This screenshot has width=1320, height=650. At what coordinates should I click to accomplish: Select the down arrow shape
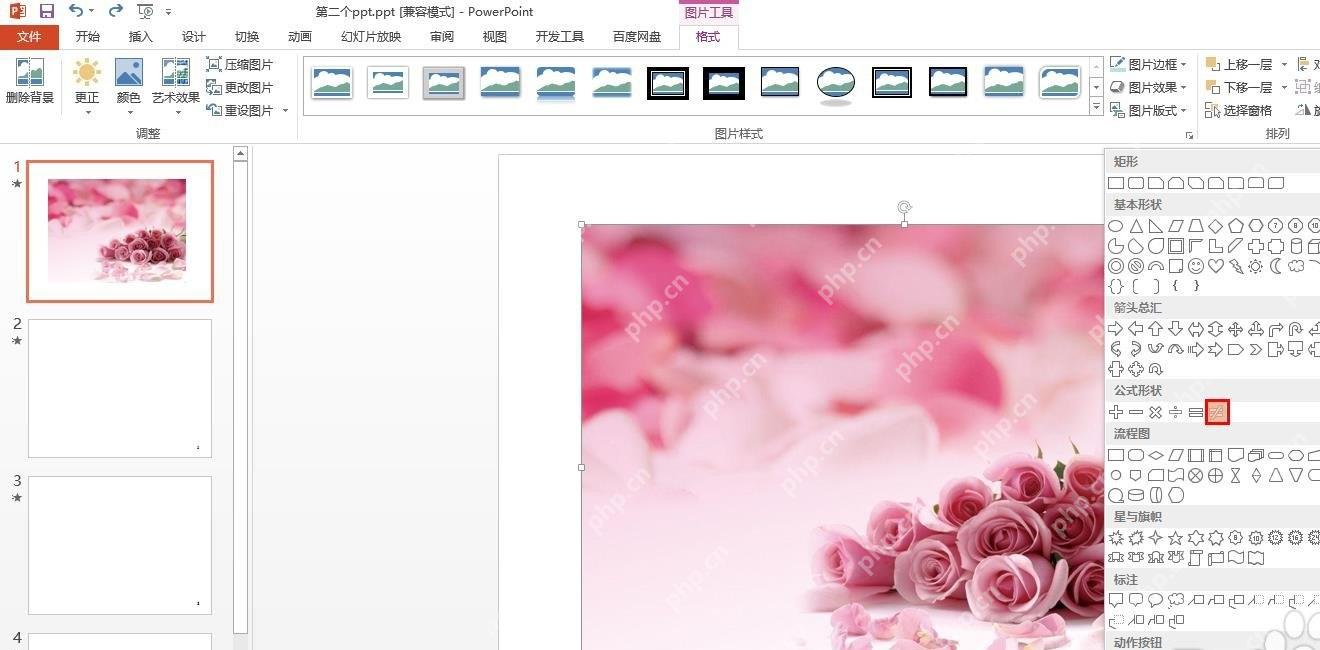point(1176,329)
